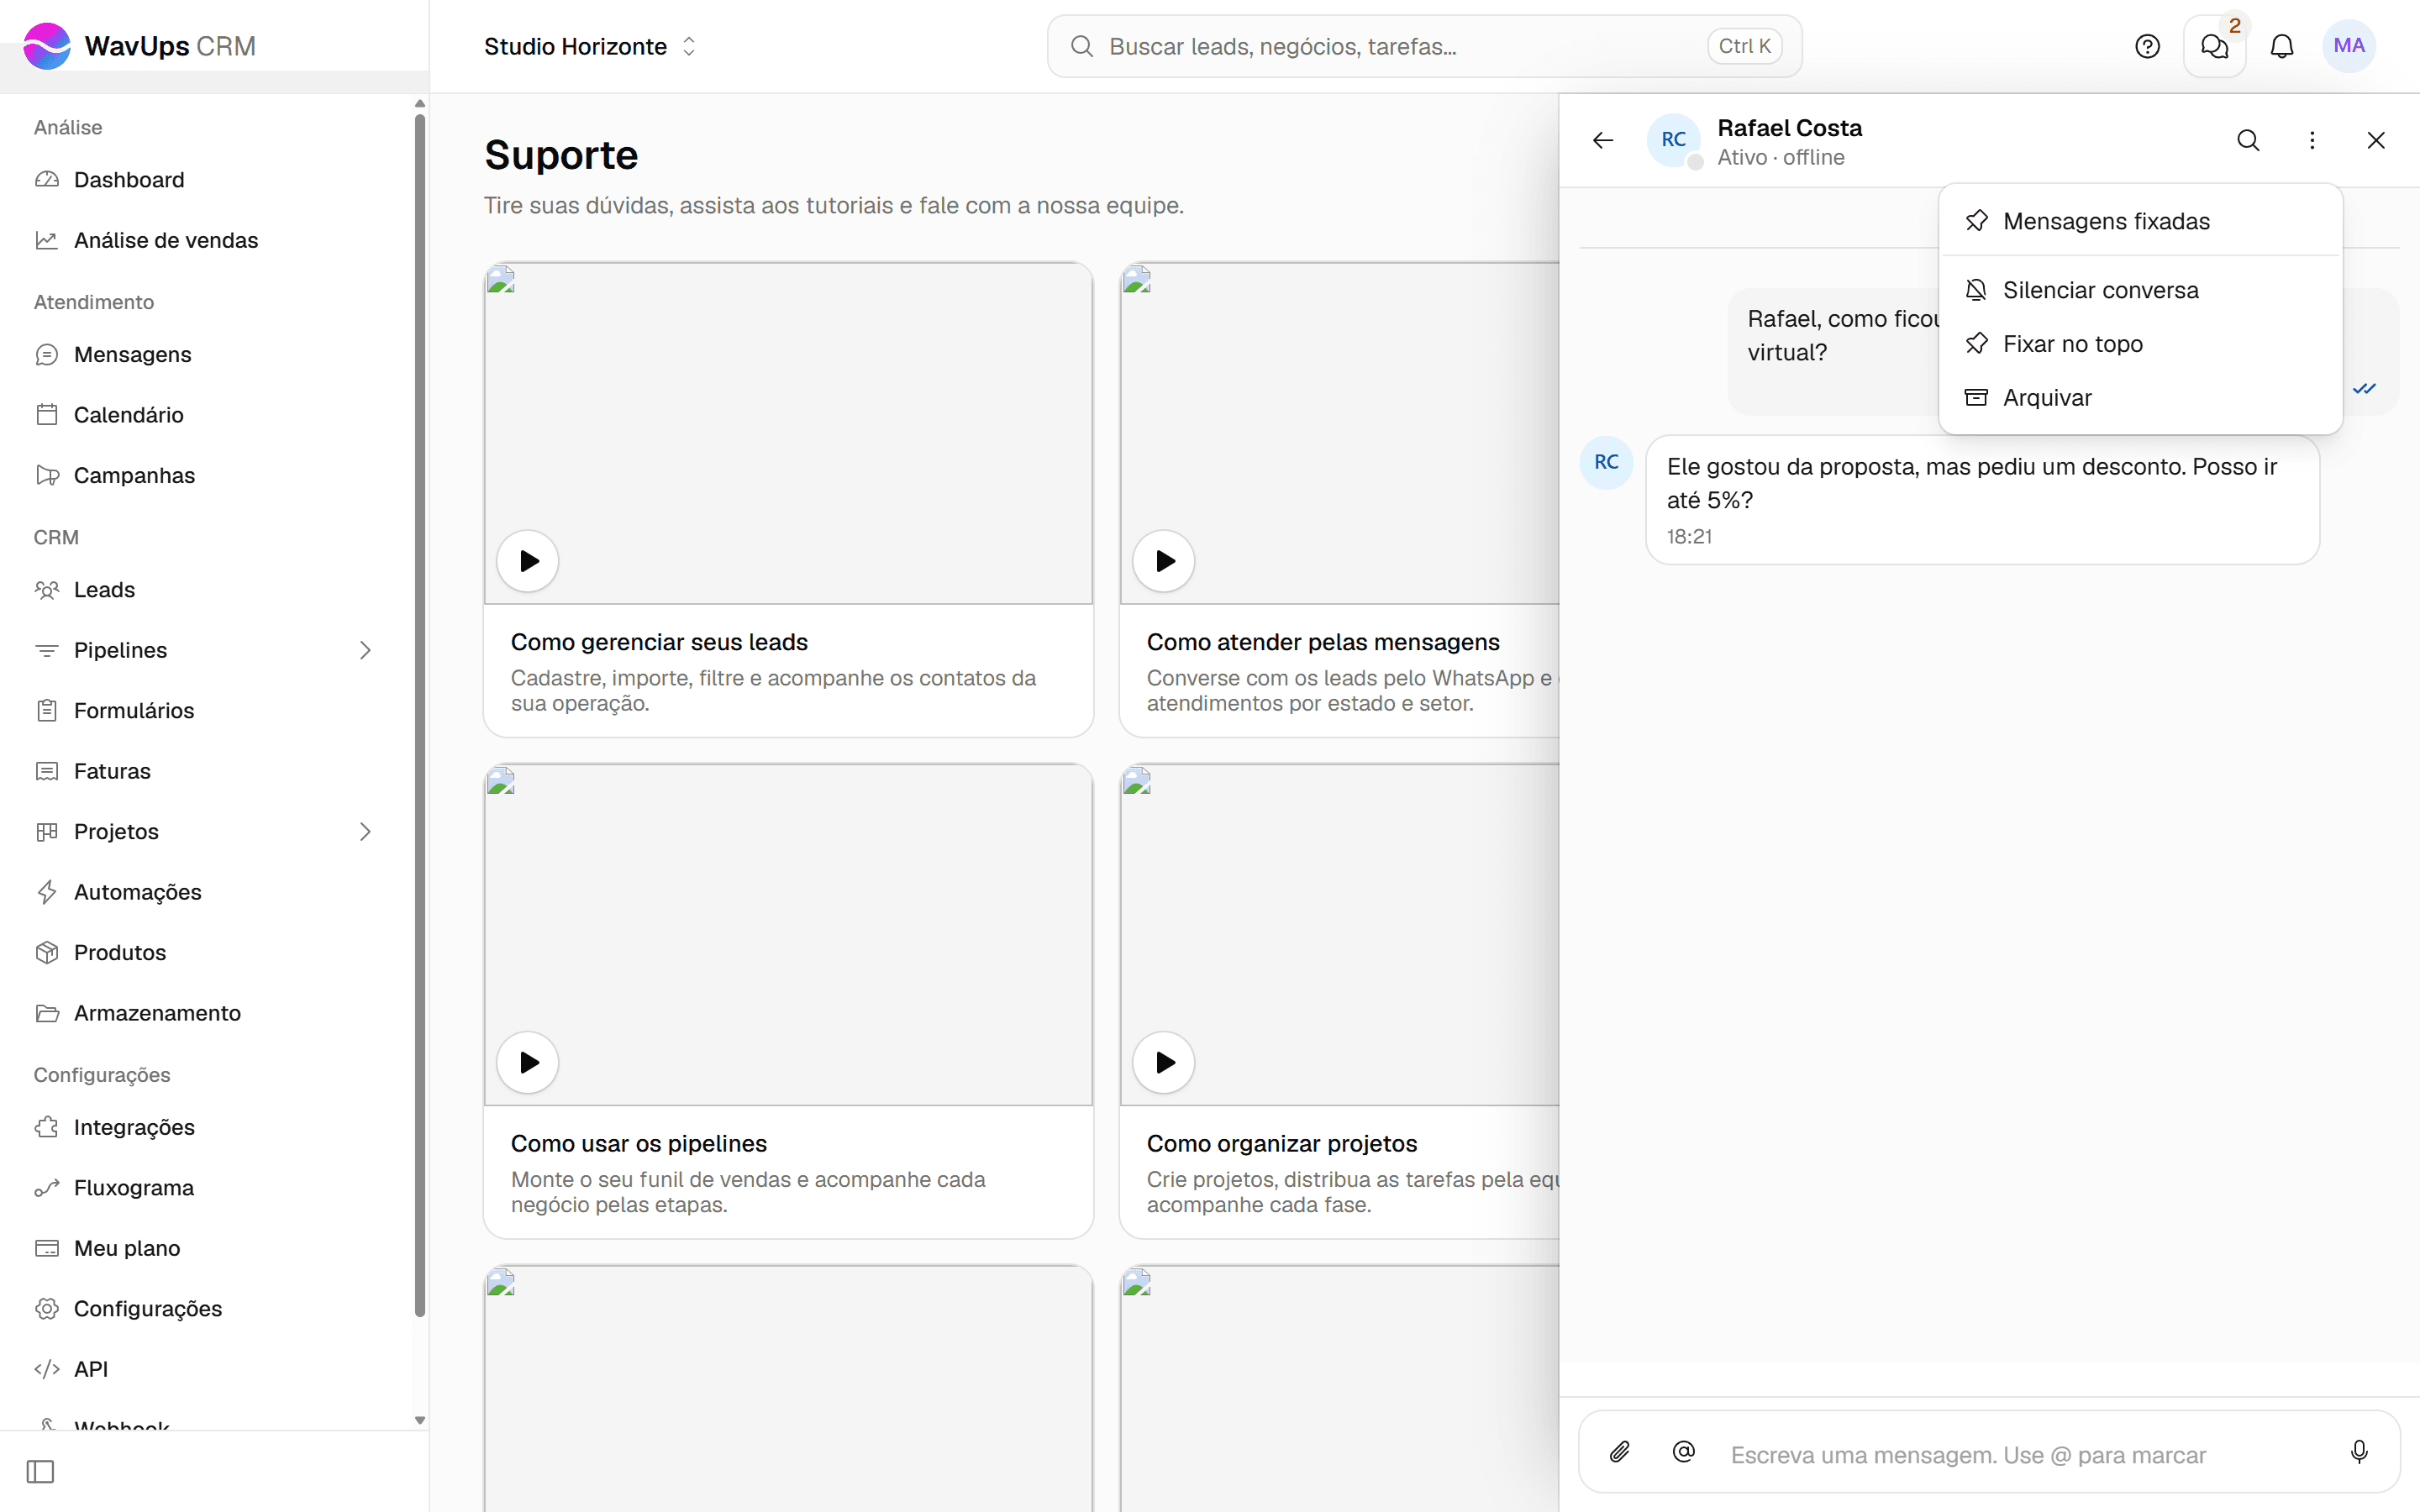2420x1512 pixels.
Task: Click the Rafael Costa RC avatar in header
Action: [x=1674, y=140]
